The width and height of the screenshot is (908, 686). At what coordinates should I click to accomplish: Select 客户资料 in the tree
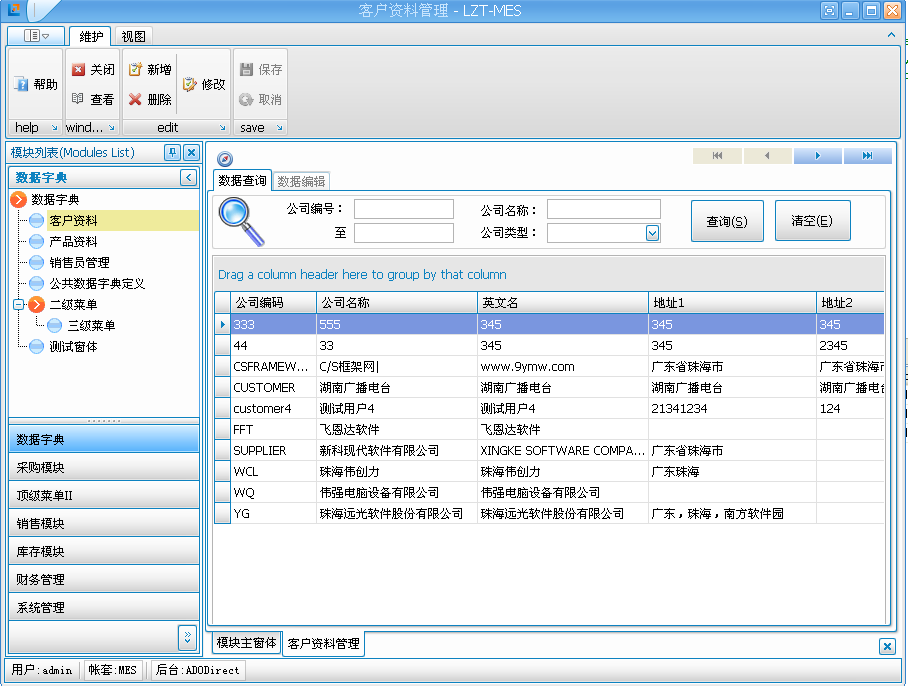click(x=74, y=221)
